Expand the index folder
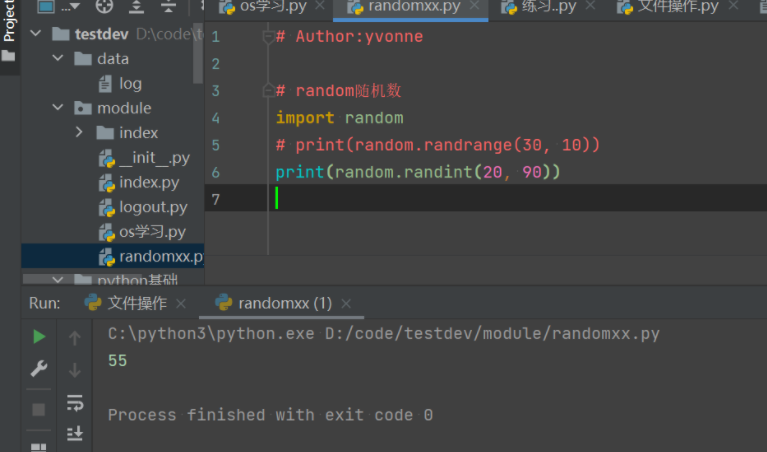Viewport: 767px width, 452px height. click(79, 133)
